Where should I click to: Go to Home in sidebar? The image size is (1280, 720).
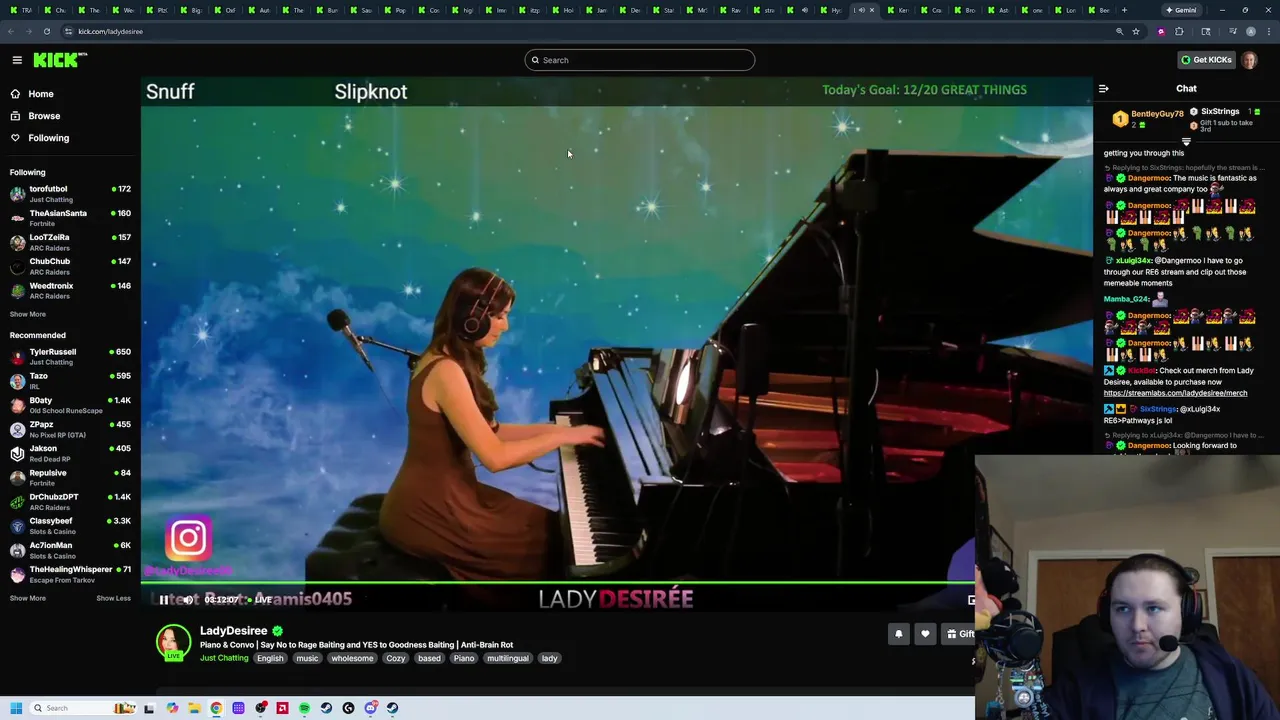click(41, 94)
